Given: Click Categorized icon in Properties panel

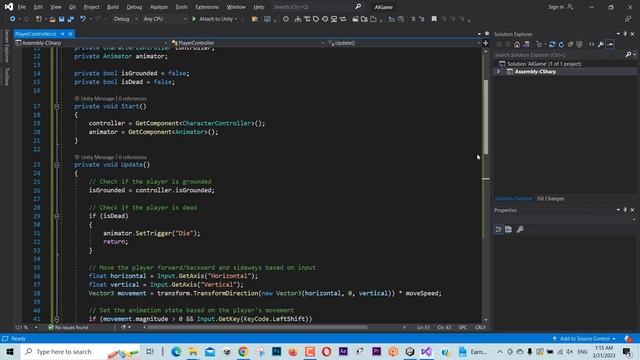Looking at the screenshot, I should point(499,229).
